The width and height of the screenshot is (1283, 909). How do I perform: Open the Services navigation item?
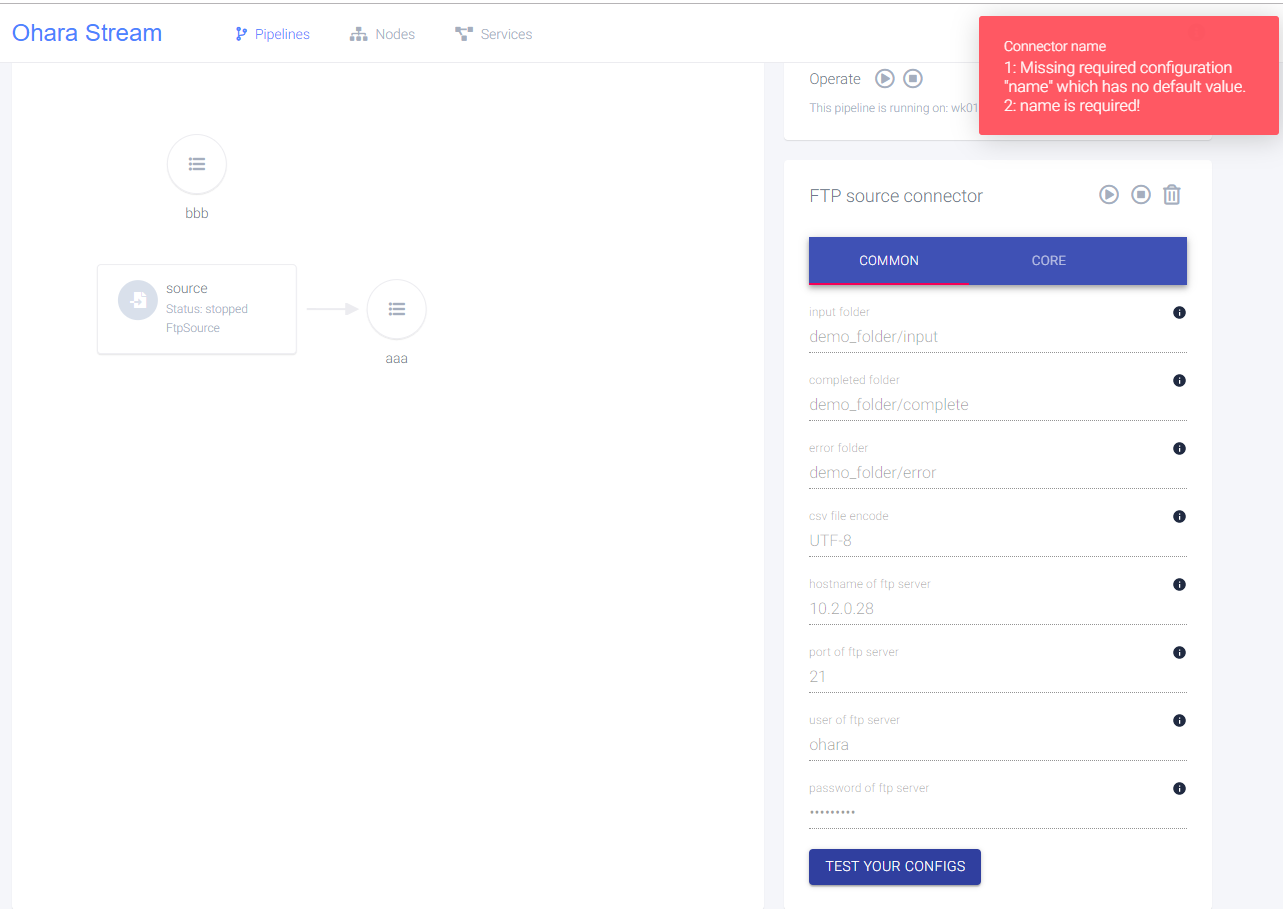click(x=493, y=34)
